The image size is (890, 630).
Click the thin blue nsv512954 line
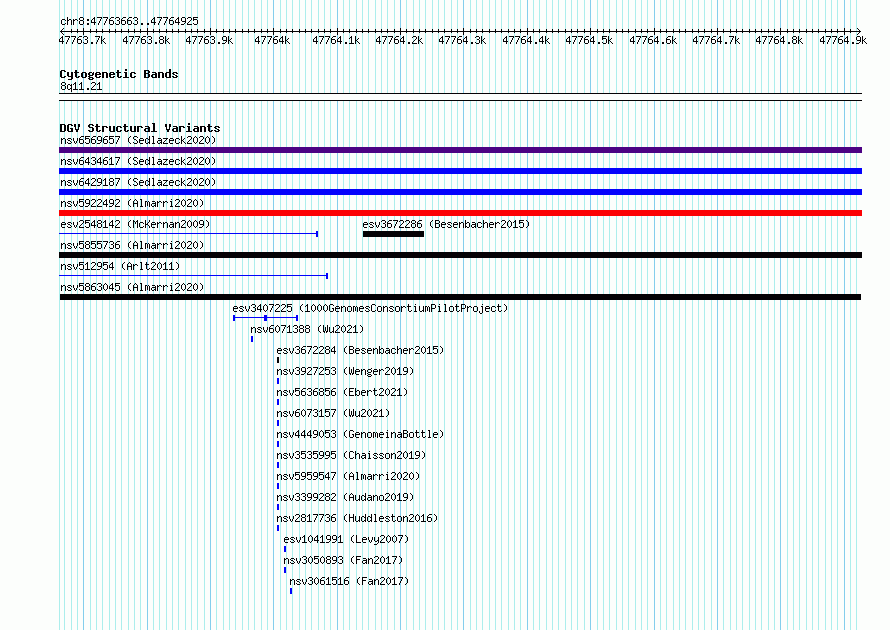[x=194, y=276]
